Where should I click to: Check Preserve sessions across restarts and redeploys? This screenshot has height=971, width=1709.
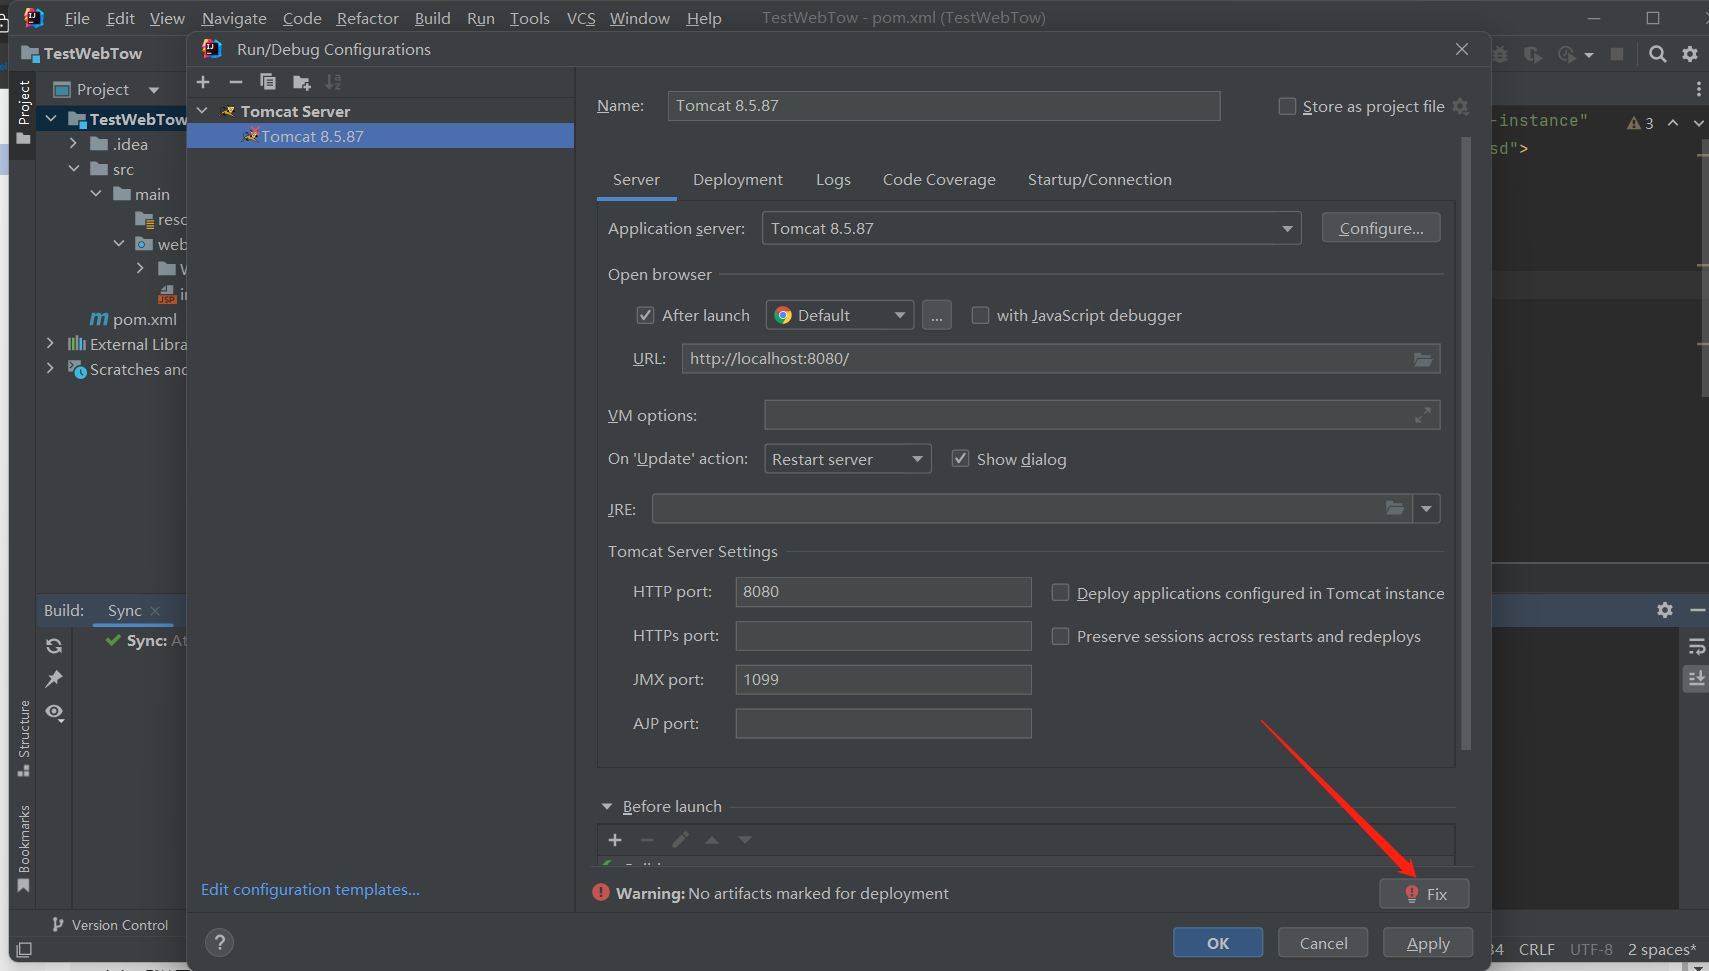[1061, 637]
